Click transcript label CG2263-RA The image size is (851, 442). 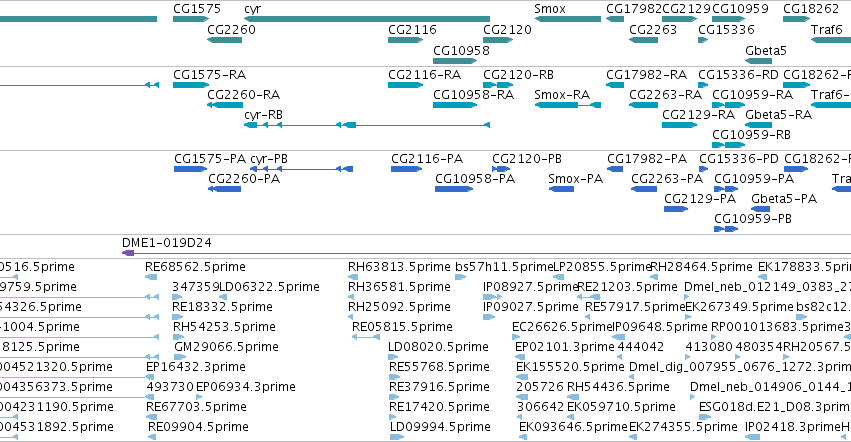pos(665,94)
